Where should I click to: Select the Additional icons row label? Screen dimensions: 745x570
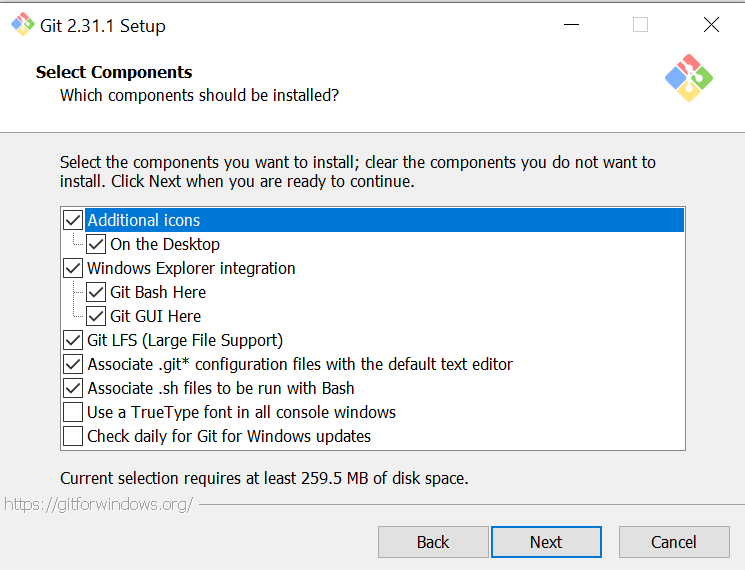(144, 220)
